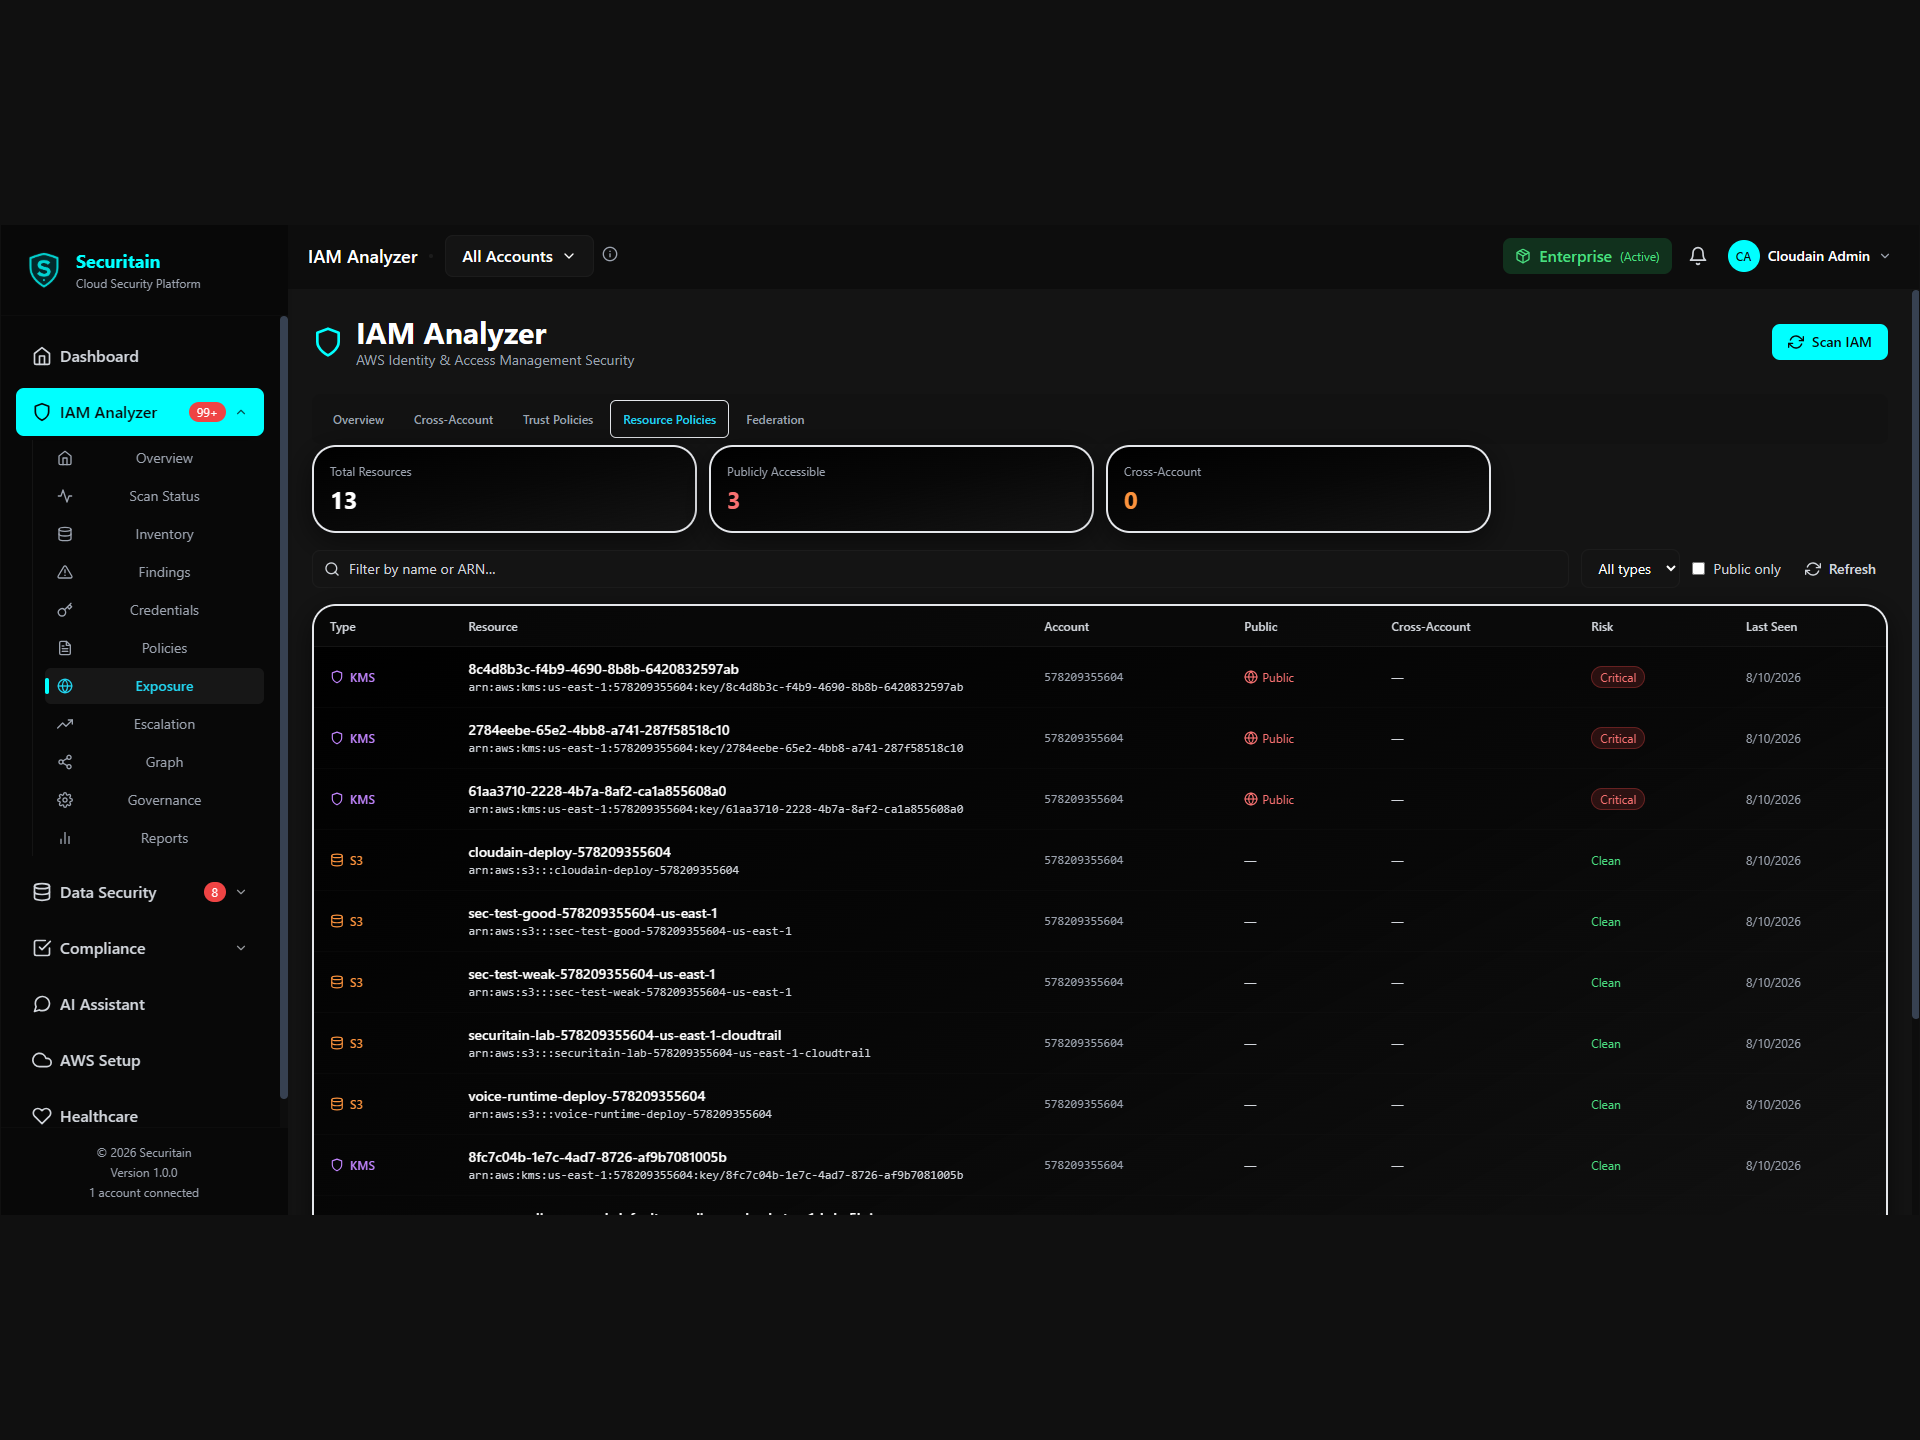
Task: Open AWS Setup in sidebar
Action: coord(140,1060)
